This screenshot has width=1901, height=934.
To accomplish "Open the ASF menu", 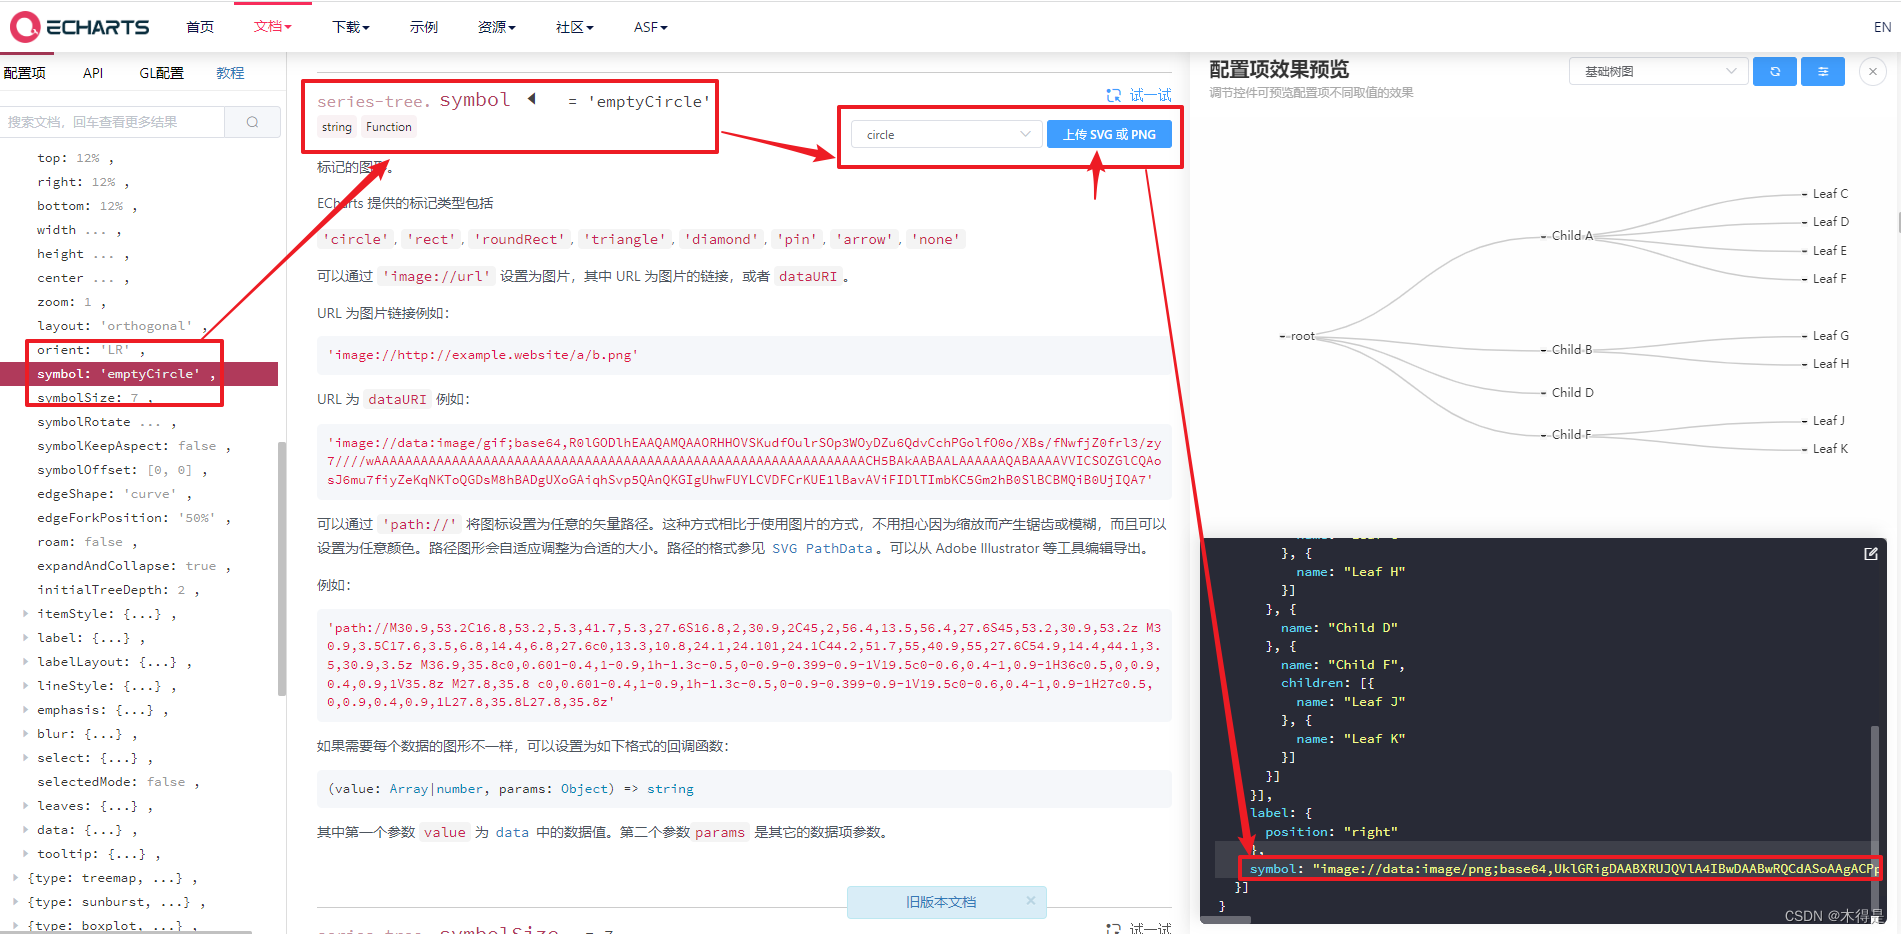I will (650, 27).
